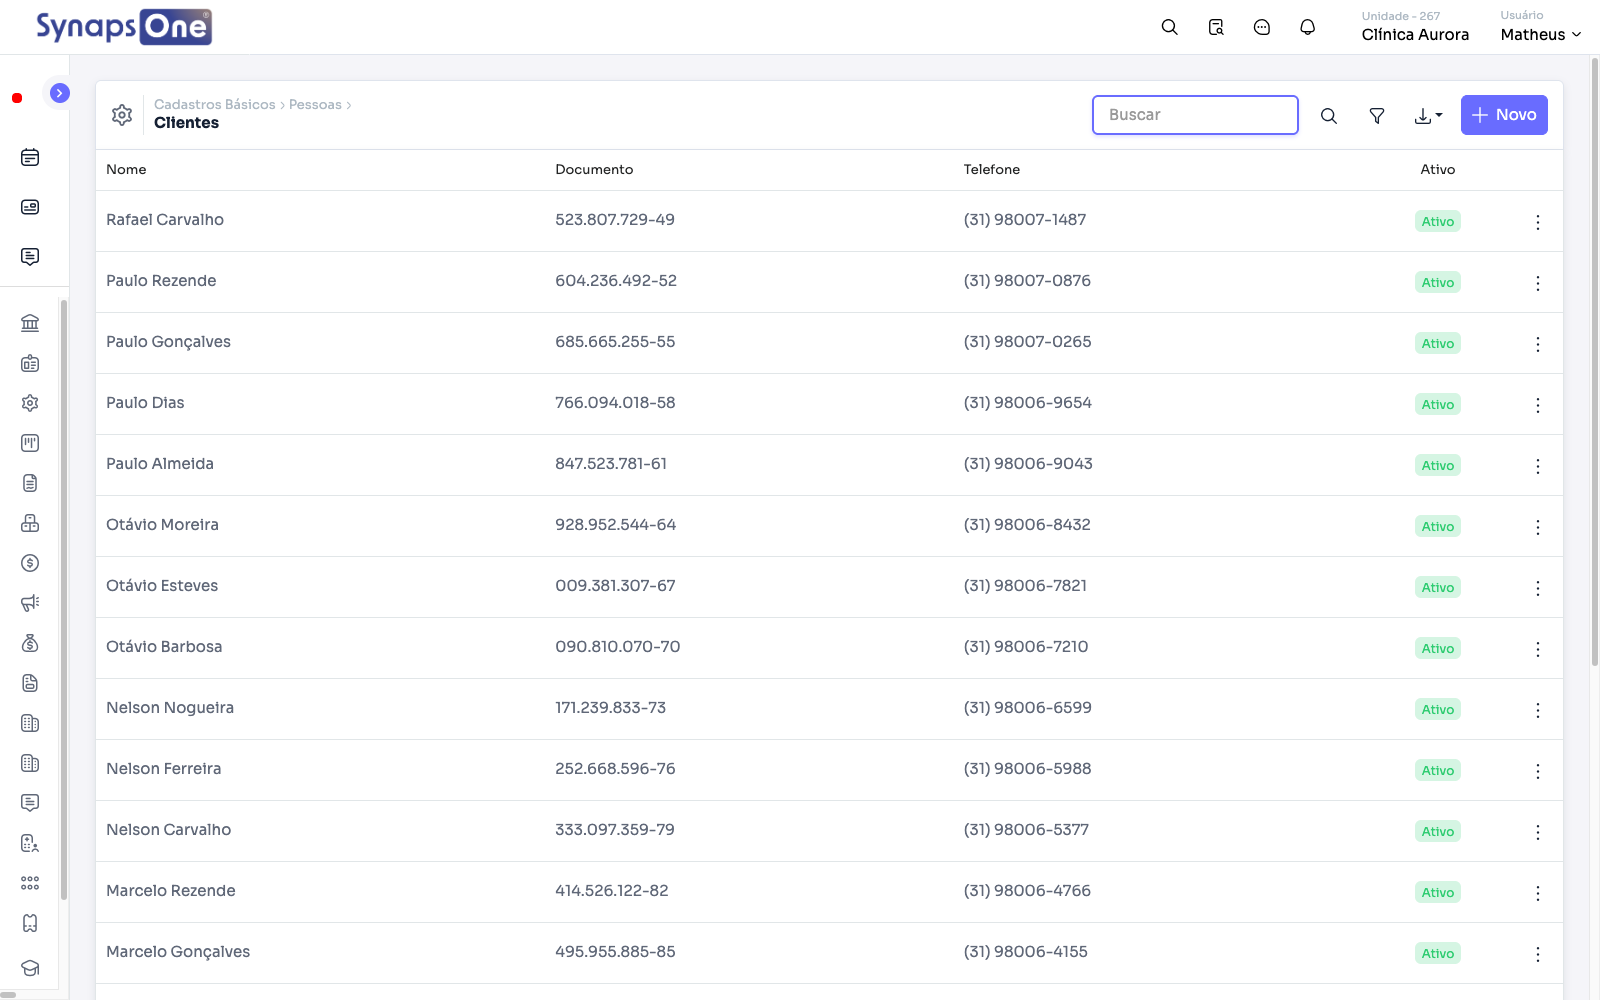Image resolution: width=1600 pixels, height=1000 pixels.
Task: Select phone (31) 98006-6599
Action: (1027, 708)
